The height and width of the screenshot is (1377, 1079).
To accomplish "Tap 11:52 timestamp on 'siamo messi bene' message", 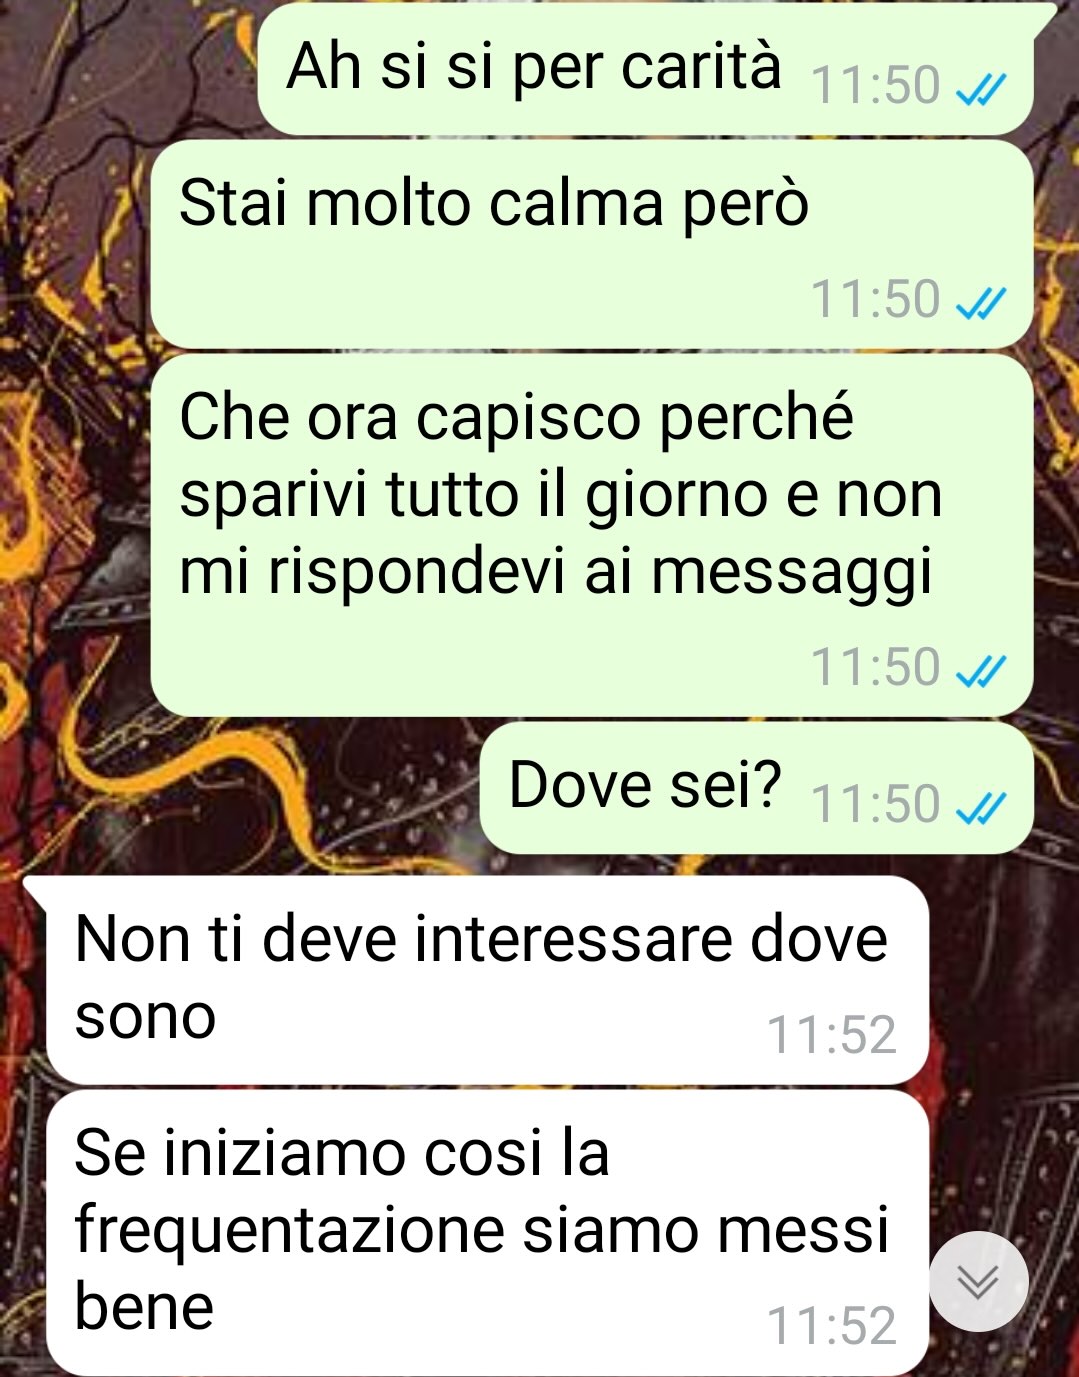I will pos(831,1326).
